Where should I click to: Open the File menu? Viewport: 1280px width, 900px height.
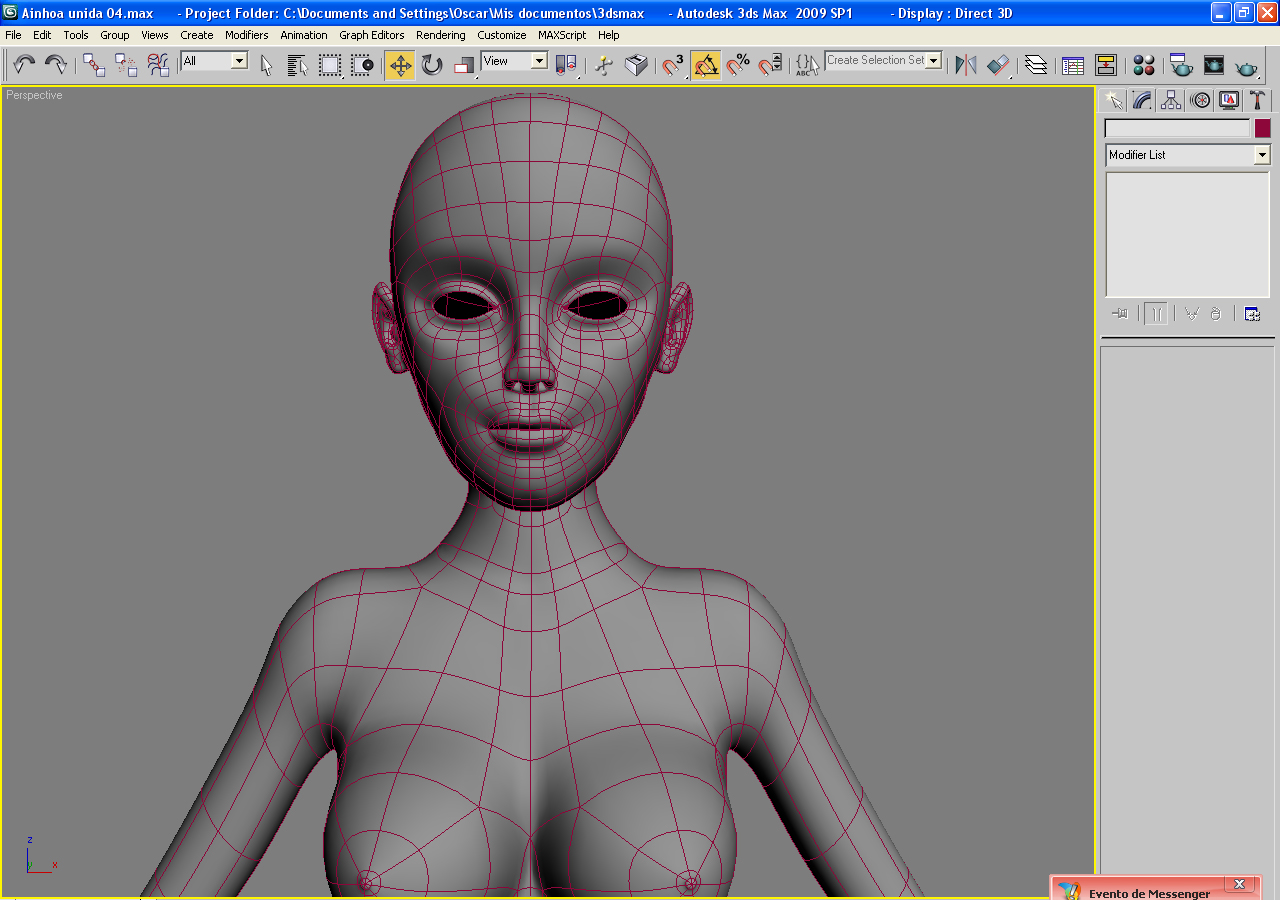[x=13, y=35]
